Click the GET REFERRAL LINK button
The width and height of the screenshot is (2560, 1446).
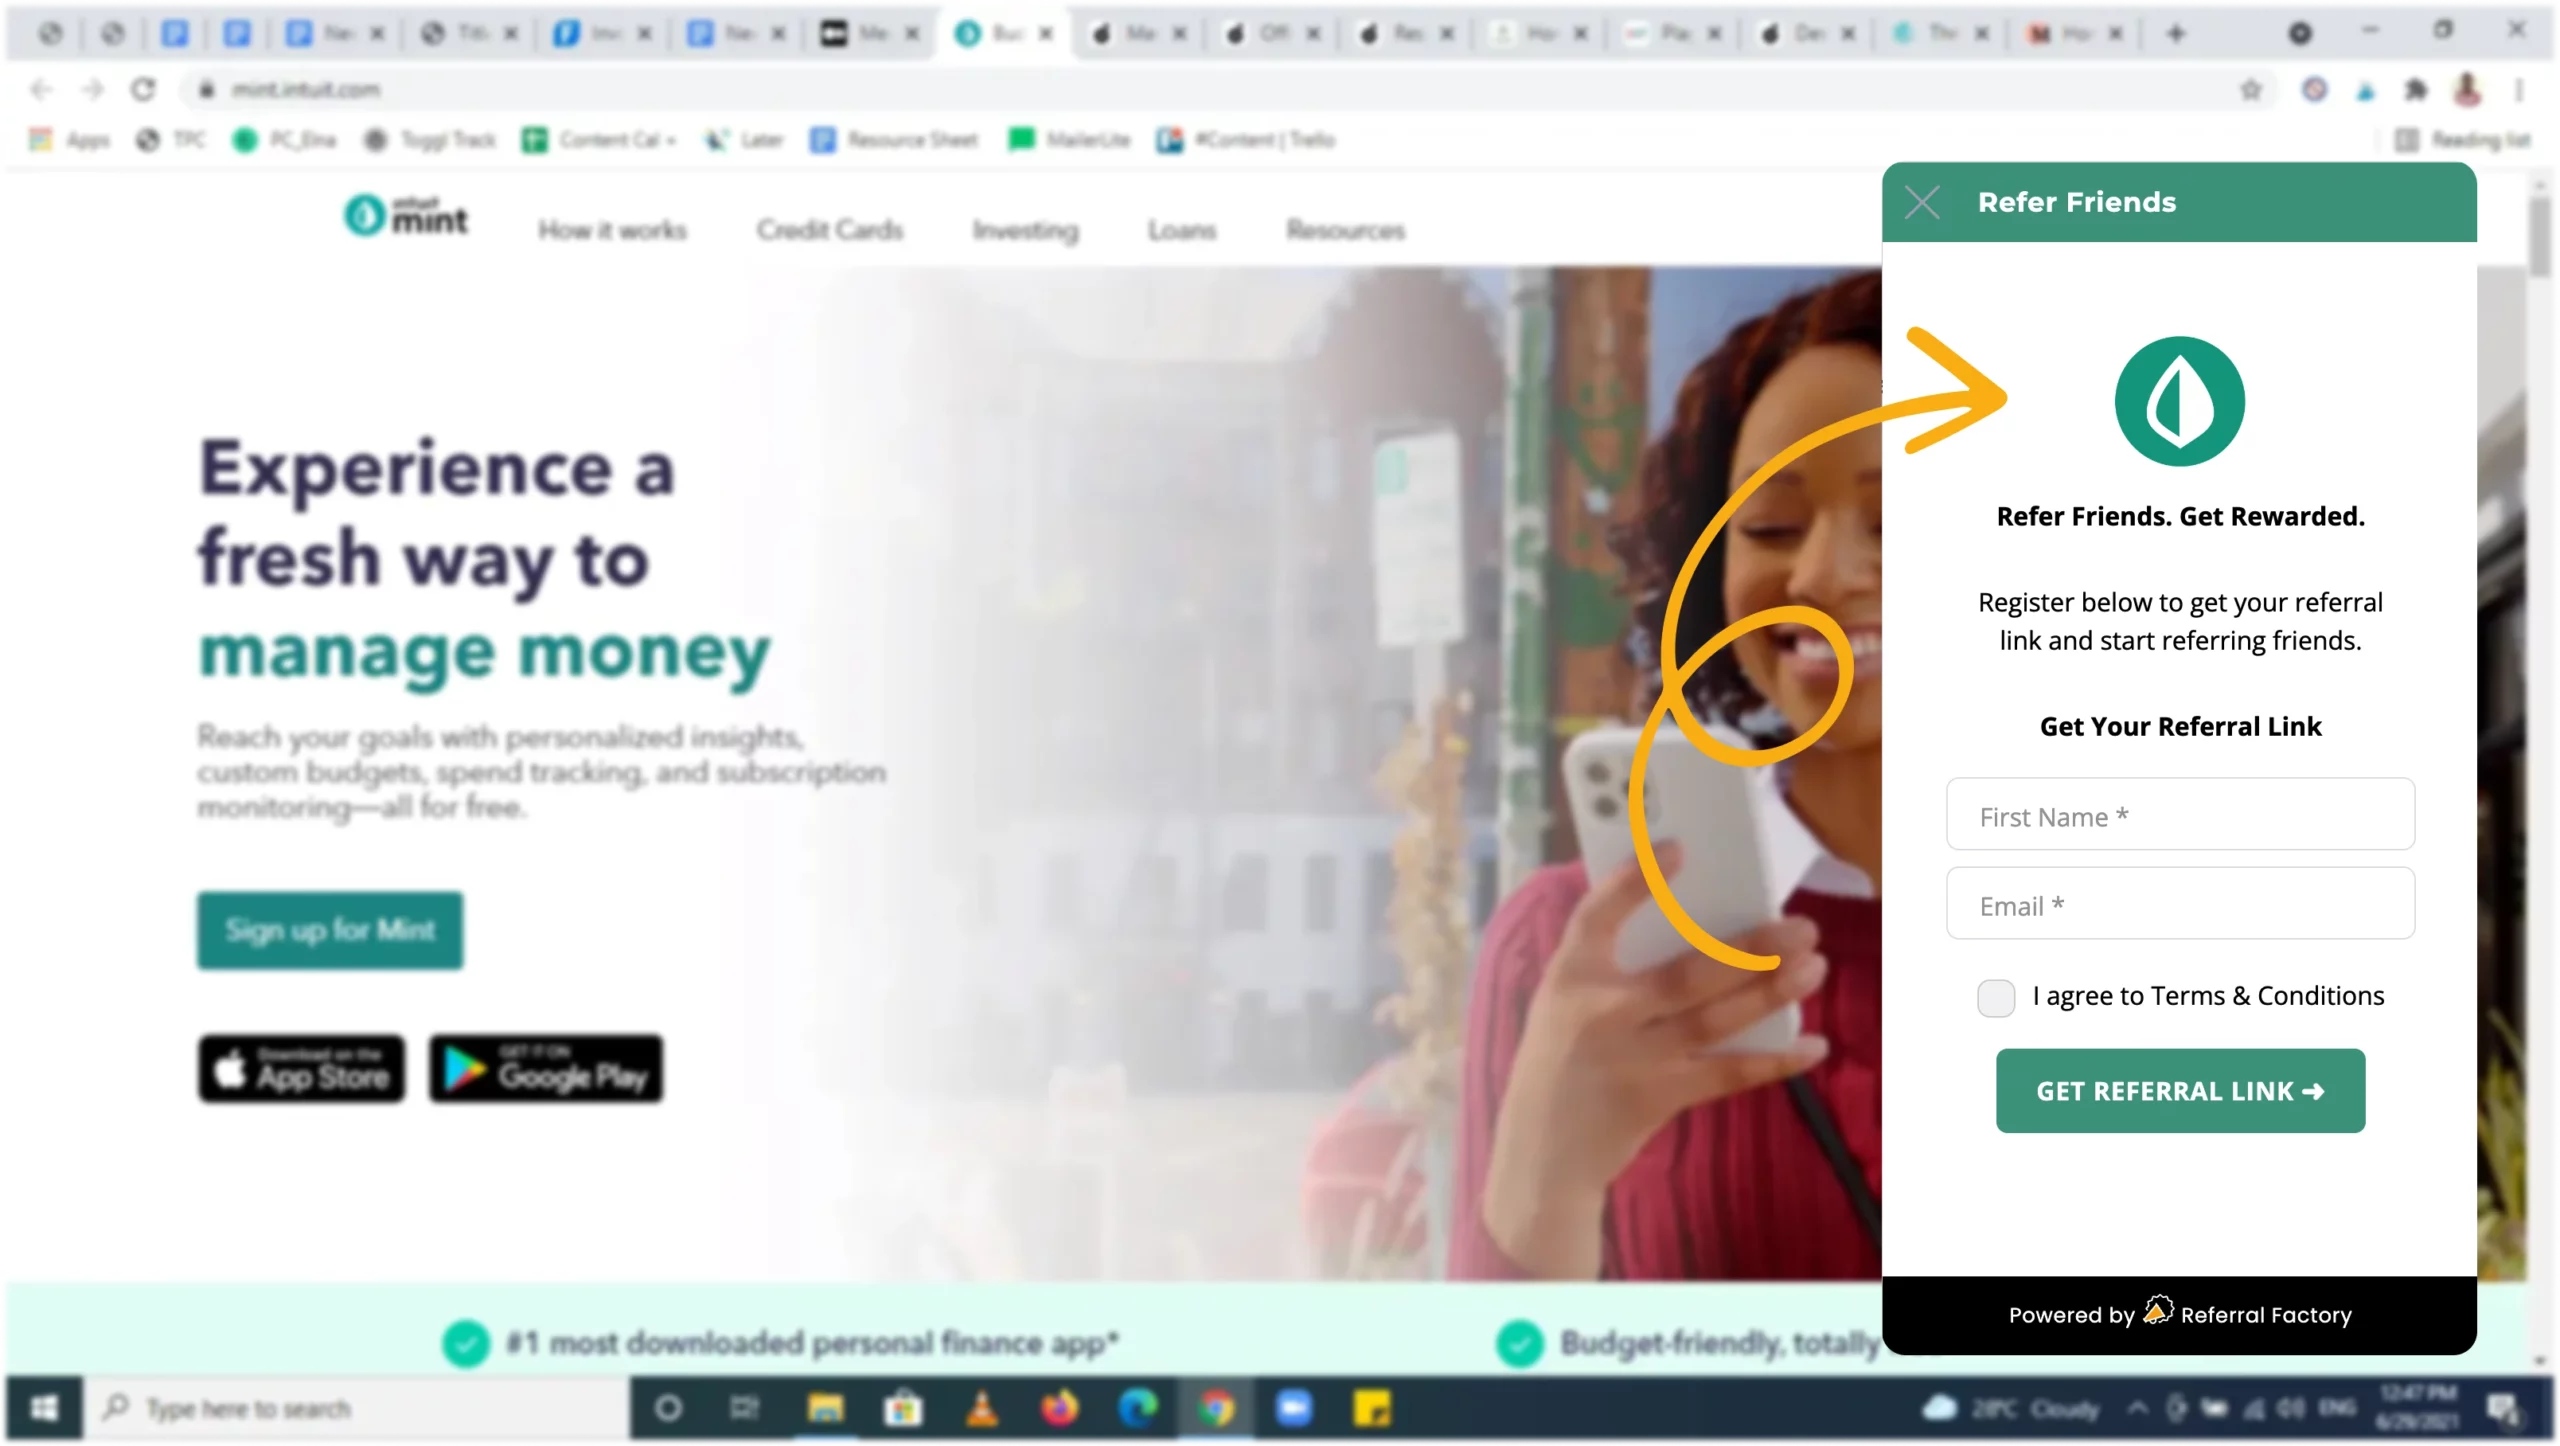pos(2180,1091)
